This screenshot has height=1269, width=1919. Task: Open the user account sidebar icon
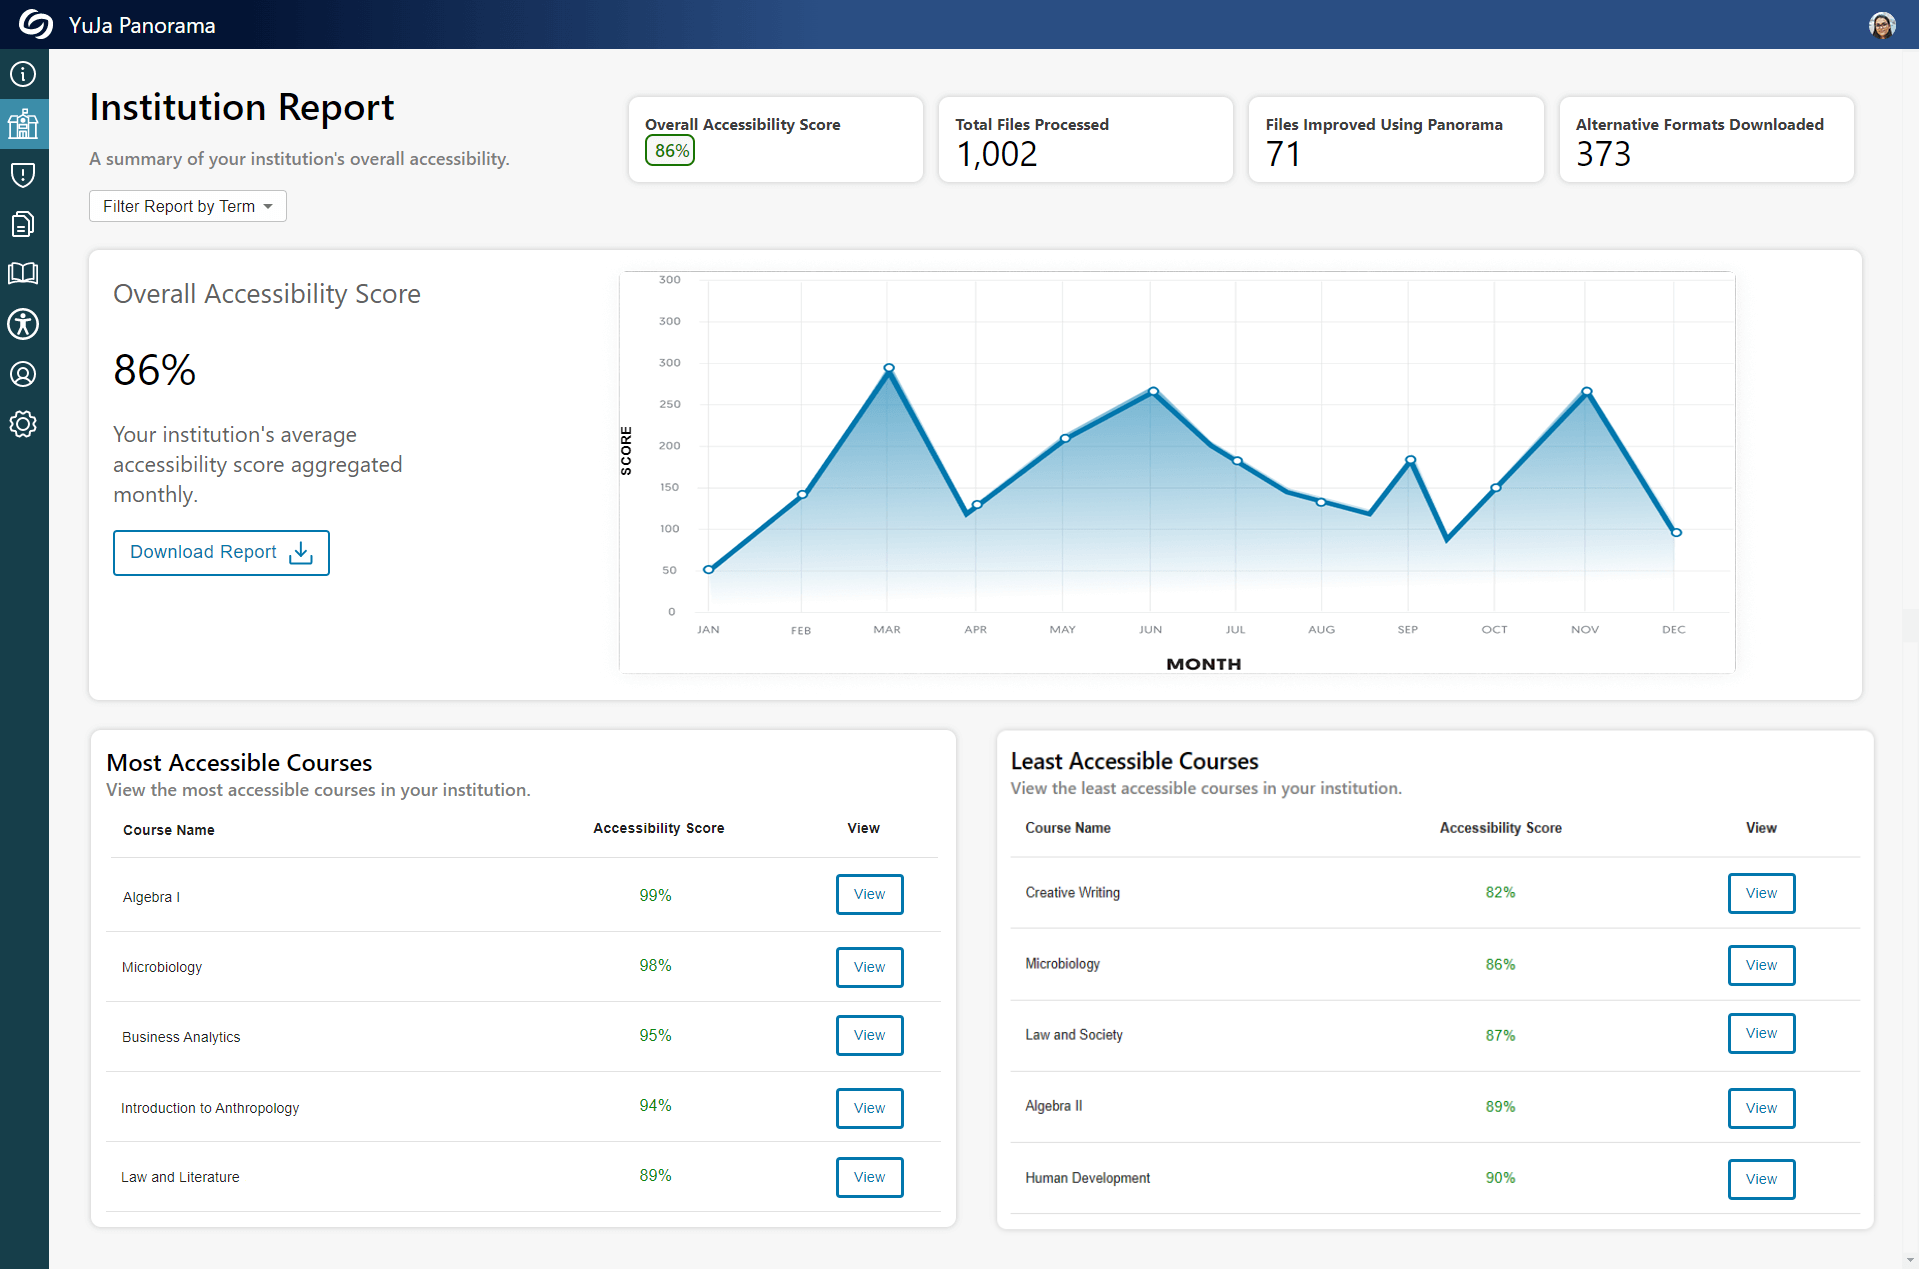pyautogui.click(x=23, y=374)
